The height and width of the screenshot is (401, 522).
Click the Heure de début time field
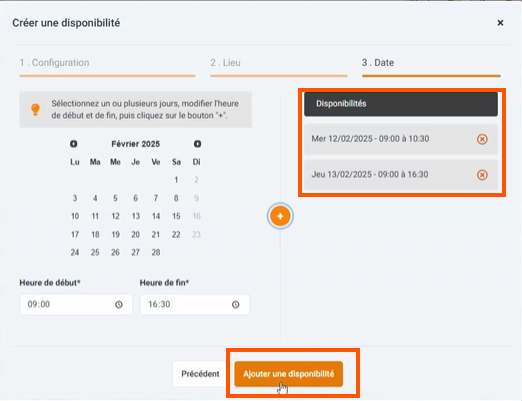click(x=76, y=304)
